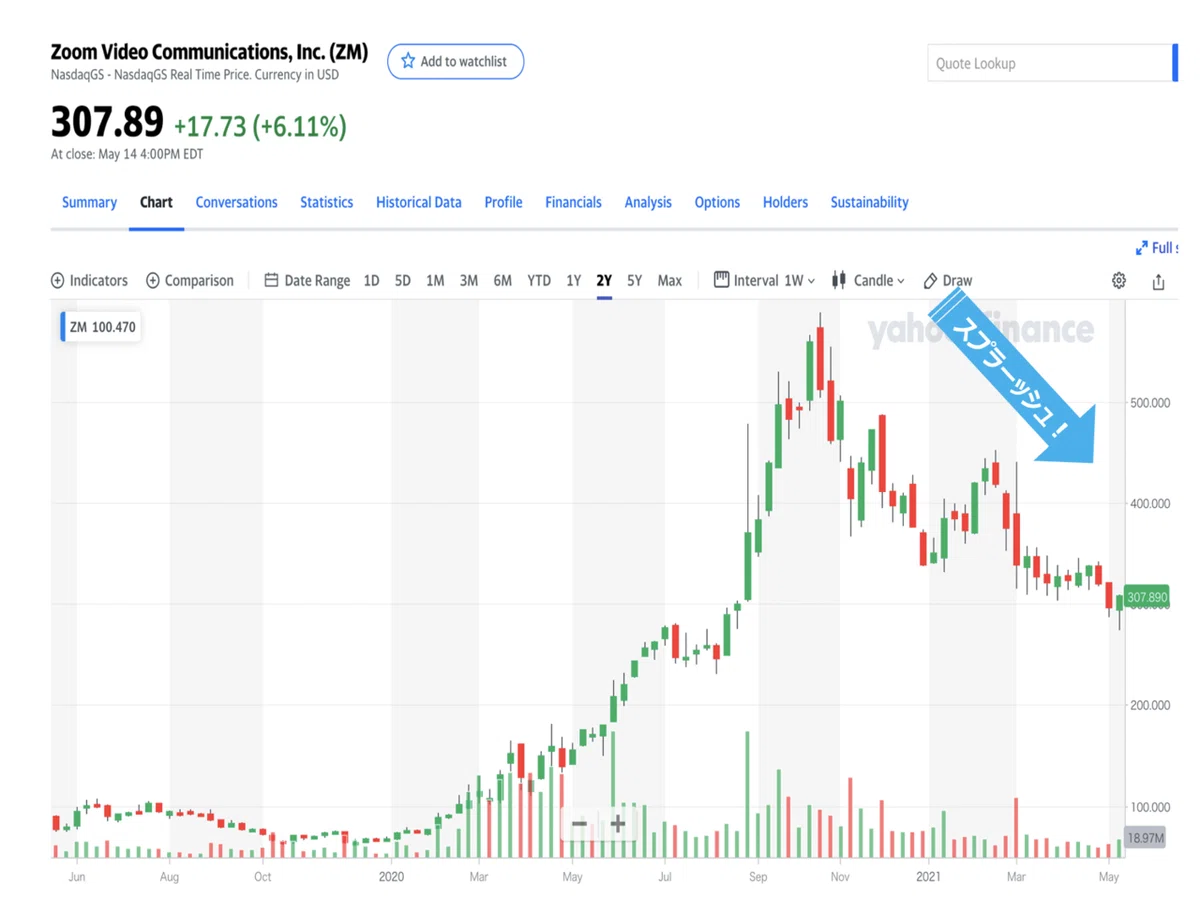1200x912 pixels.
Task: Activate the Draw pencil tool
Action: point(947,281)
